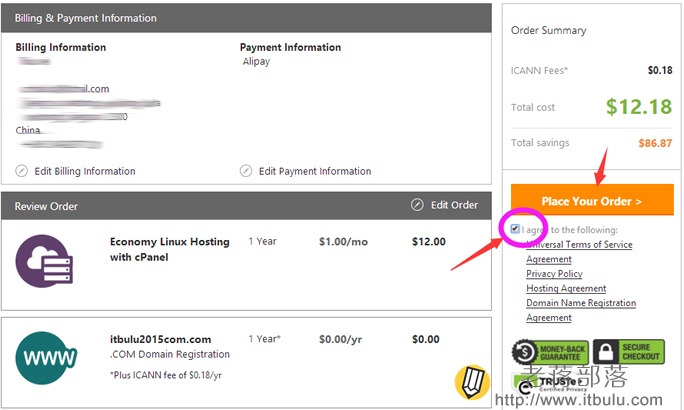Image resolution: width=684 pixels, height=410 pixels.
Task: Open the Domain Name Registration Agreement link
Action: click(581, 310)
